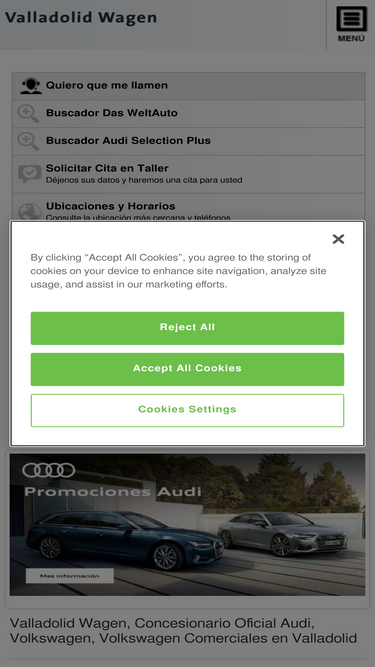Click the workshop appointment chat icon
The image size is (375, 667).
(30, 174)
